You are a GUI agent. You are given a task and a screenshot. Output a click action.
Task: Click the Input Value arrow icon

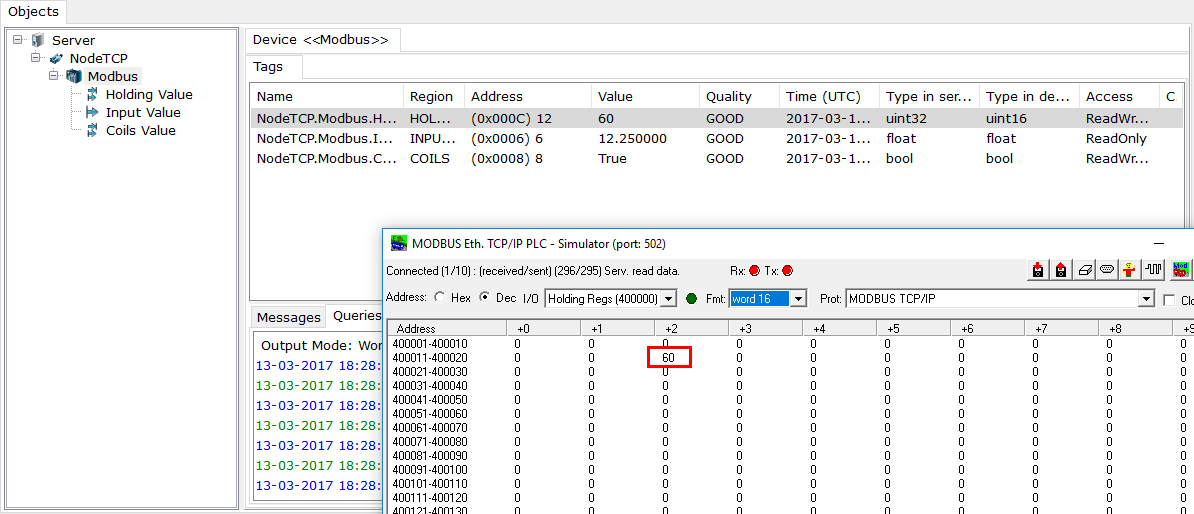click(x=92, y=112)
